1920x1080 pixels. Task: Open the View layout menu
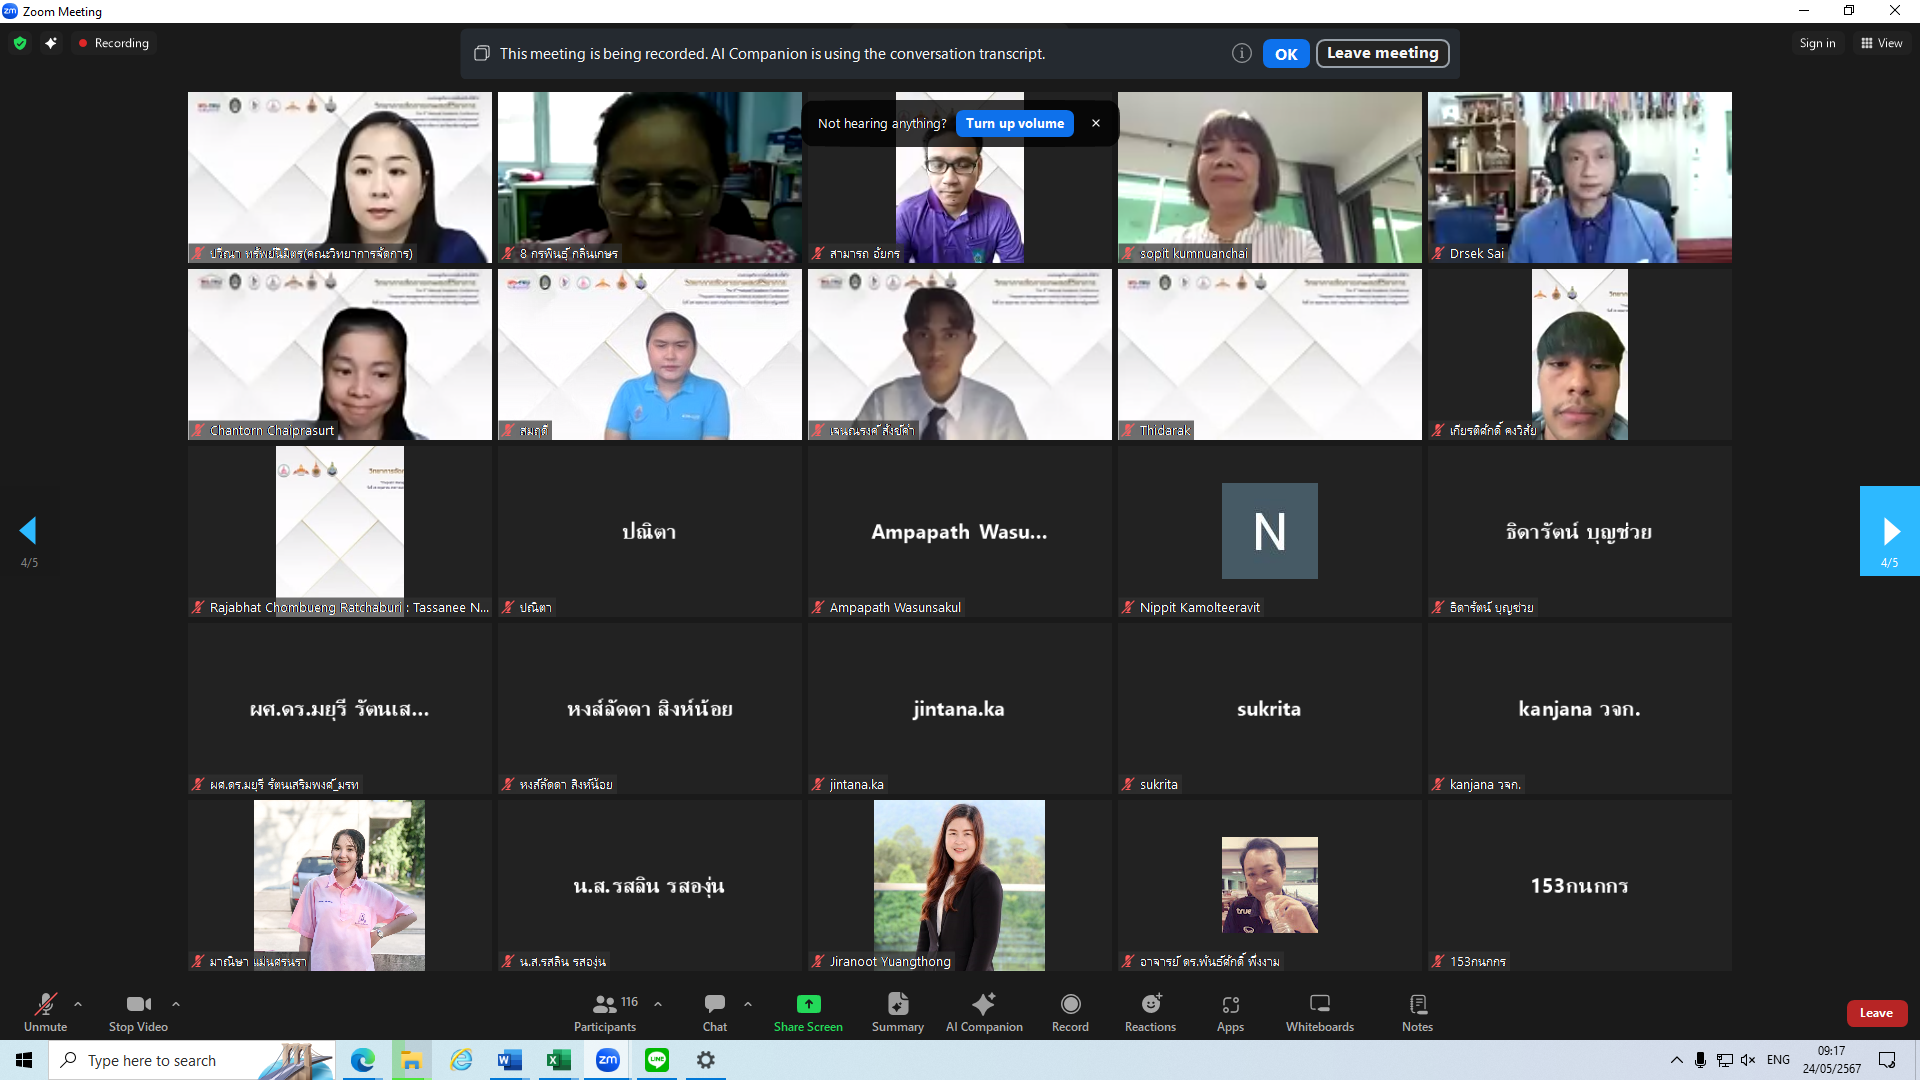[1881, 43]
